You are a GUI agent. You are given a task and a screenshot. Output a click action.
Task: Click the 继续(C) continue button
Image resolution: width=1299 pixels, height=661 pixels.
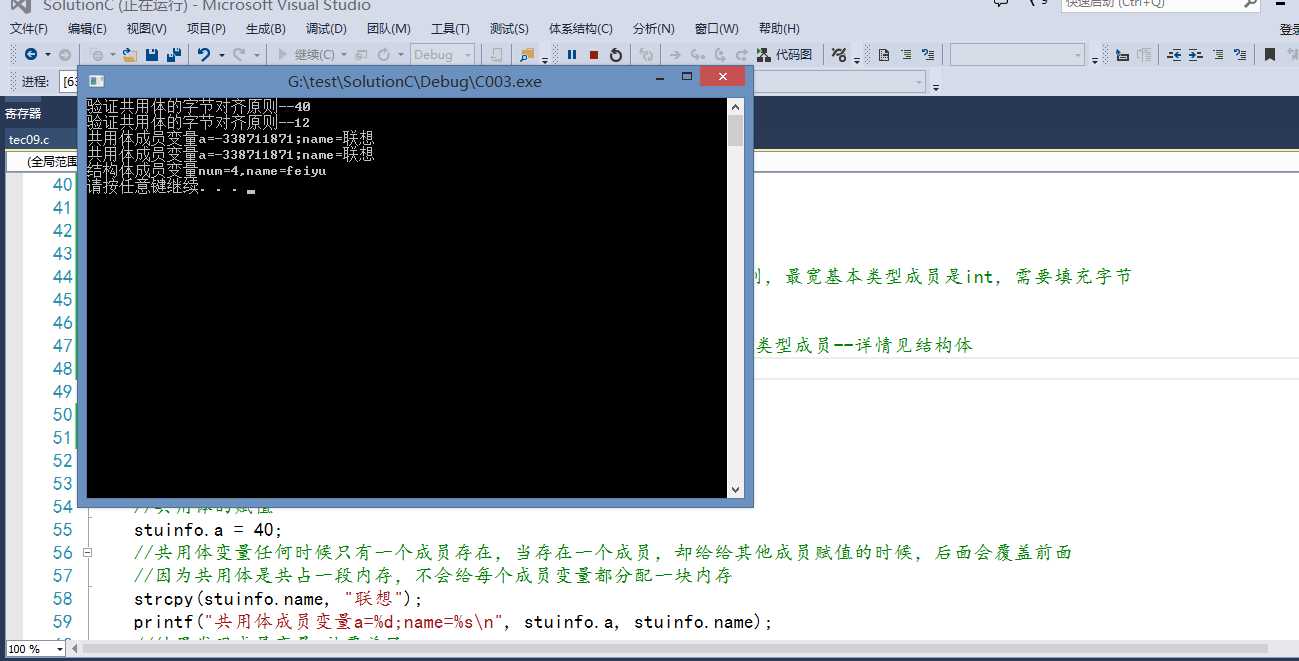pyautogui.click(x=306, y=55)
